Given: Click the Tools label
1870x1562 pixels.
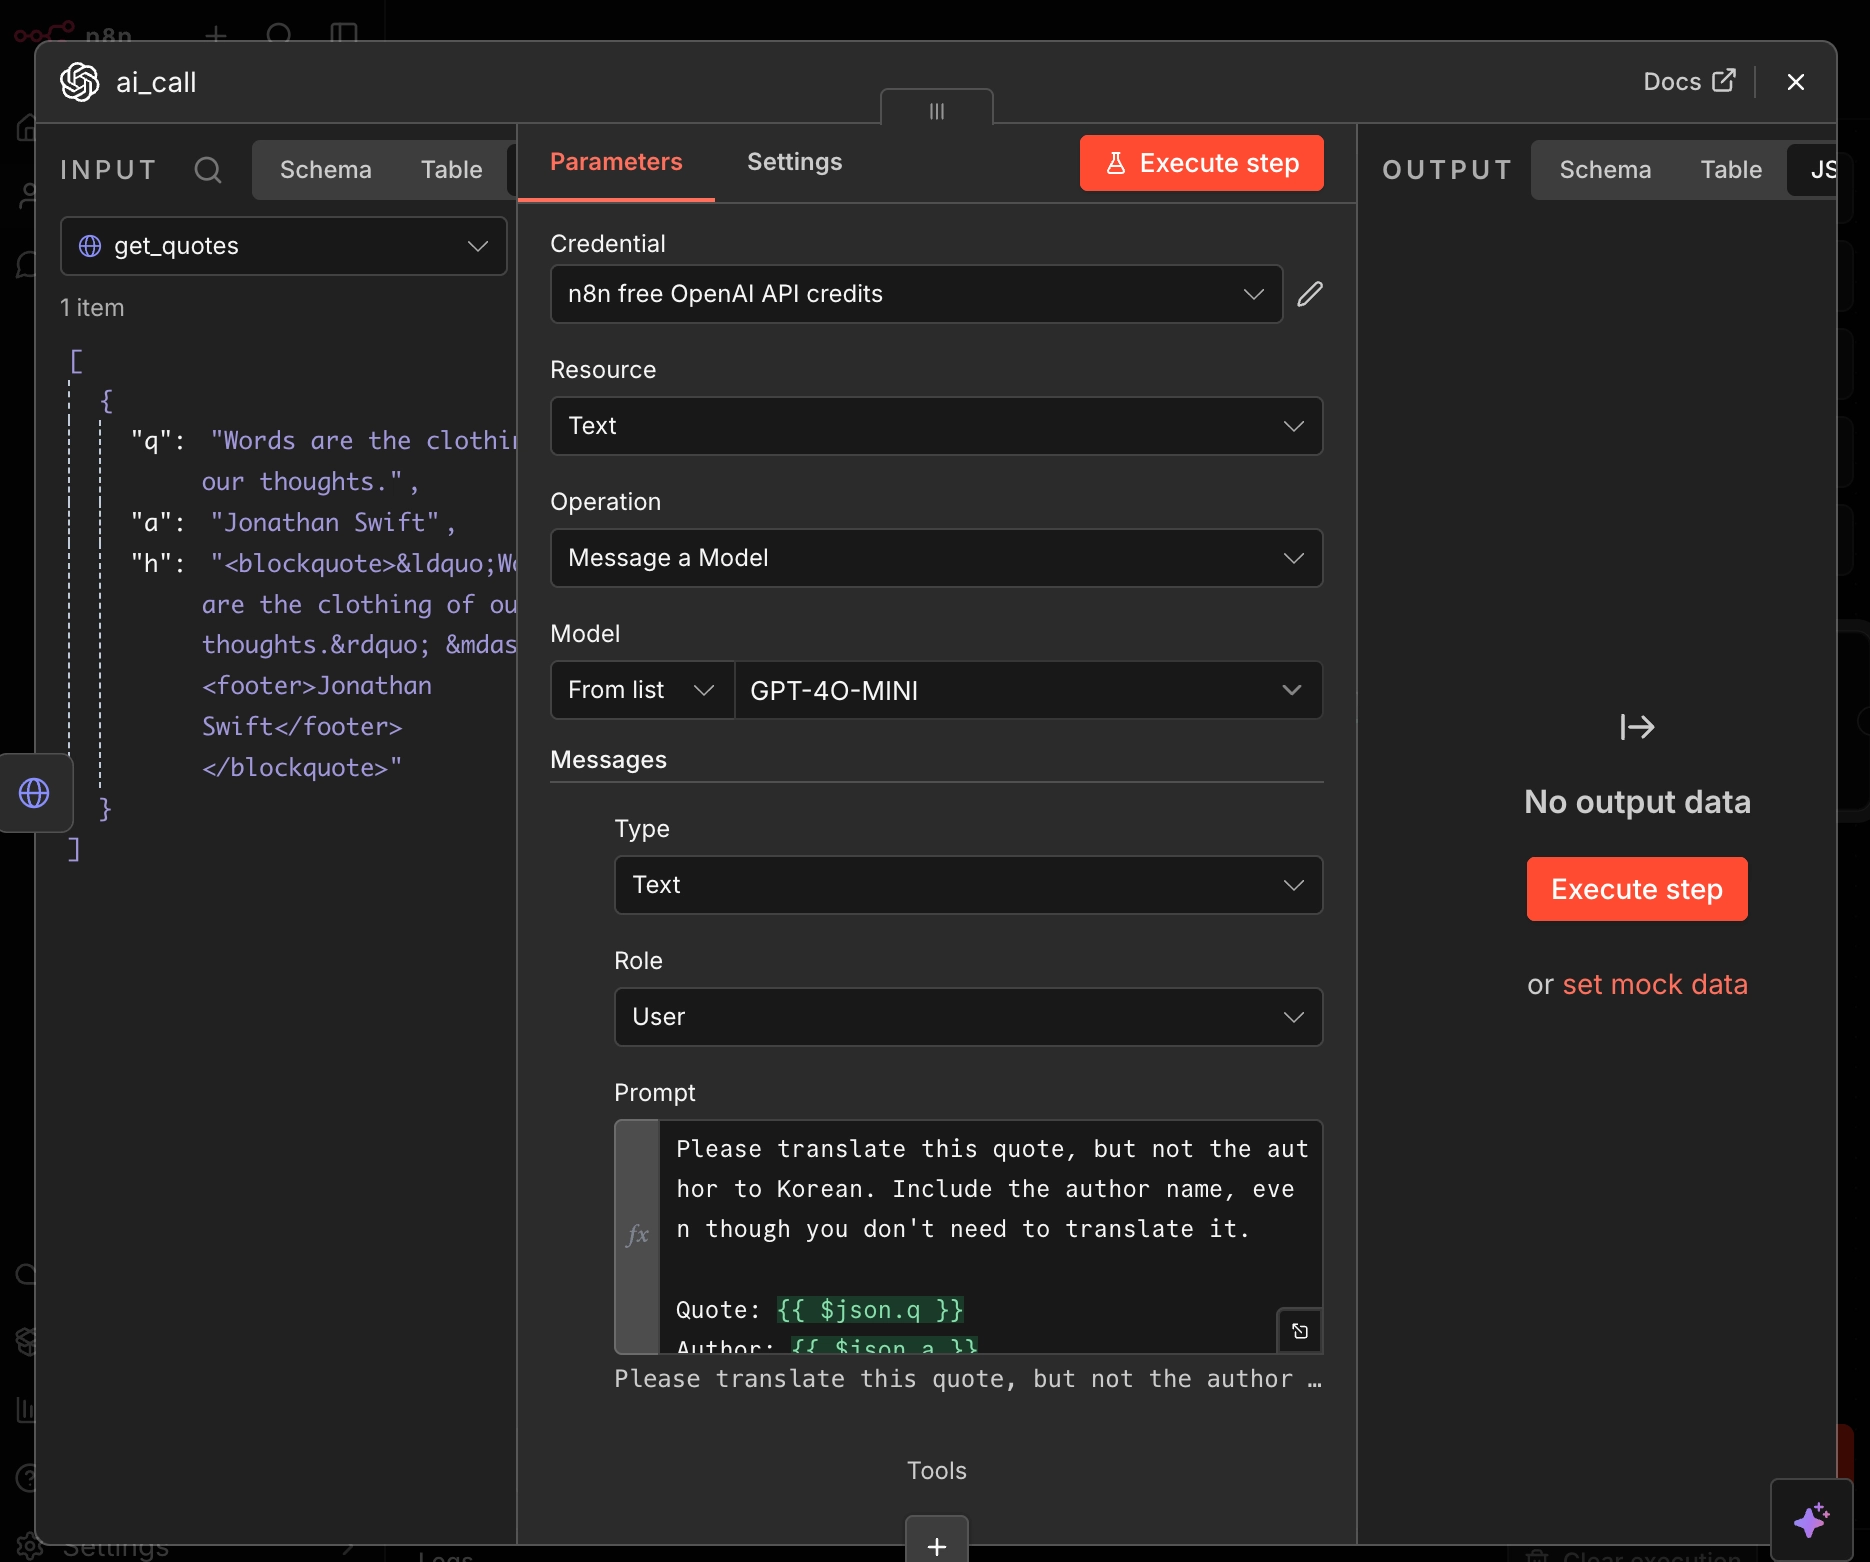Looking at the screenshot, I should pyautogui.click(x=937, y=1471).
